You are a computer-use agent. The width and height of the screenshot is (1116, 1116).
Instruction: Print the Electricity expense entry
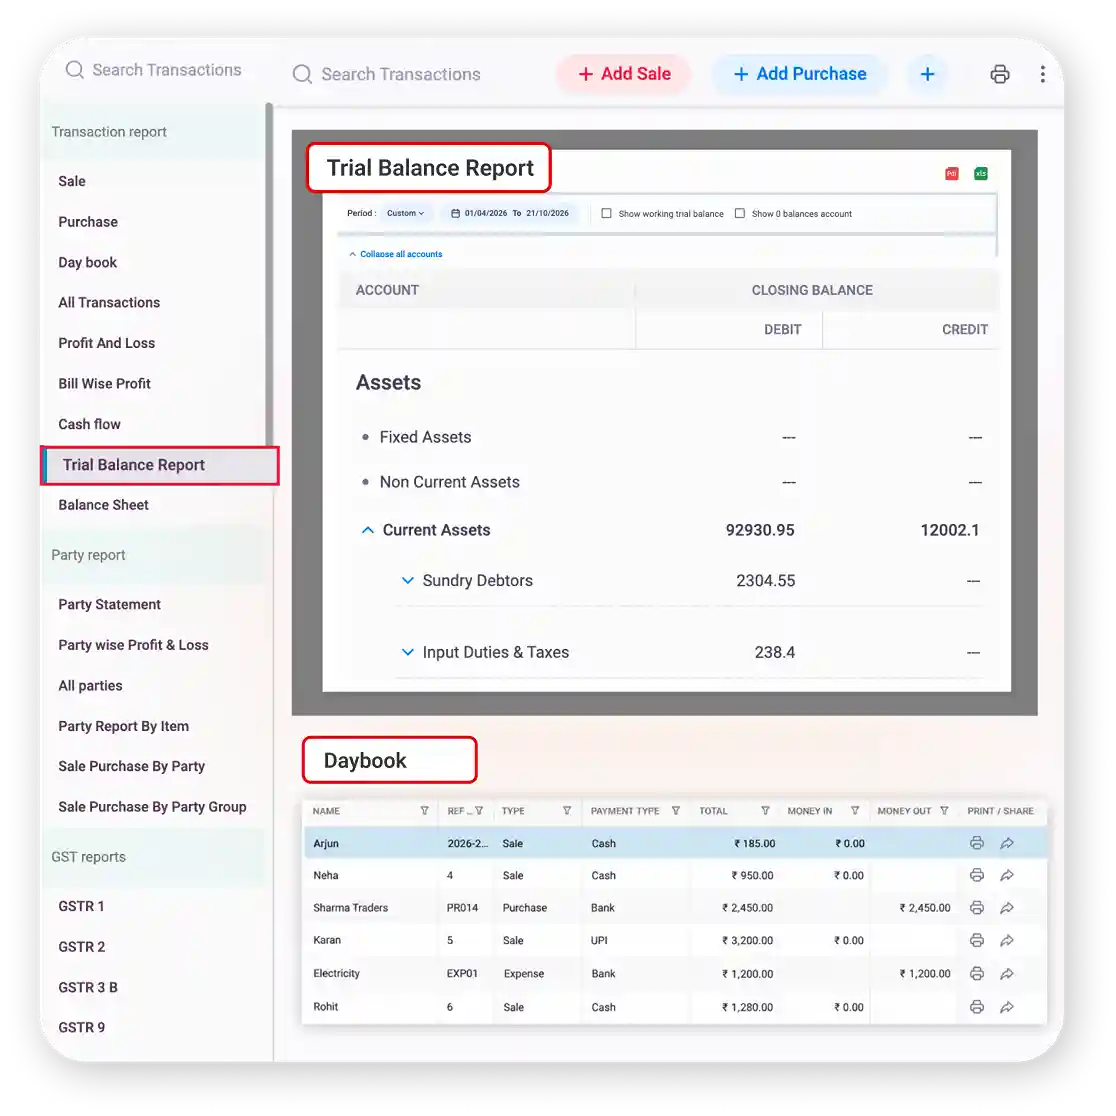click(976, 973)
